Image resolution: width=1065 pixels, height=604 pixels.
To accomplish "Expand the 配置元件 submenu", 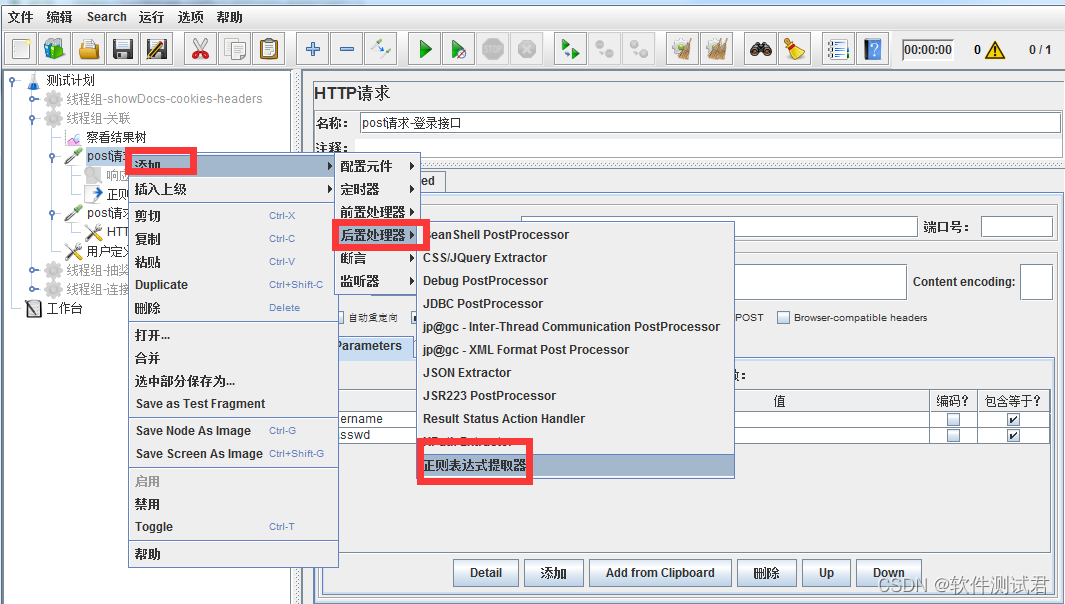I will [x=377, y=166].
